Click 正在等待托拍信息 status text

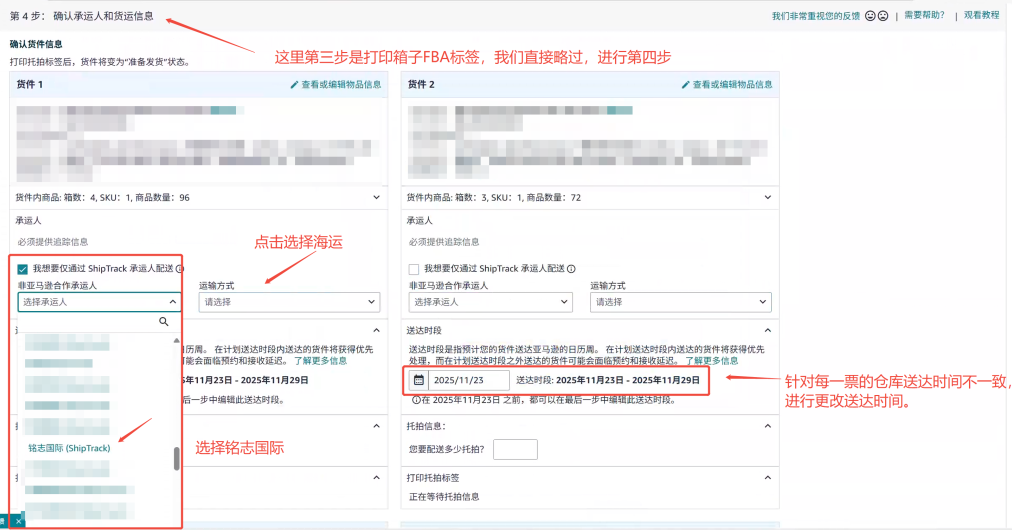click(444, 497)
